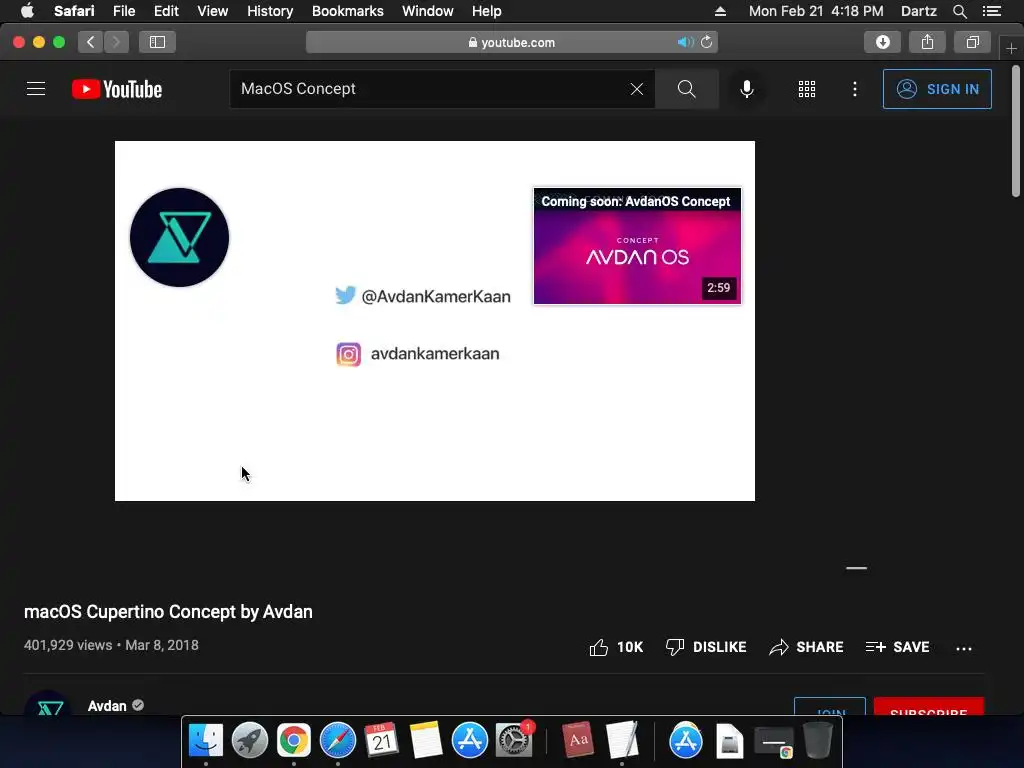1024x768 pixels.
Task: Click the Dartz user menu
Action: point(918,11)
